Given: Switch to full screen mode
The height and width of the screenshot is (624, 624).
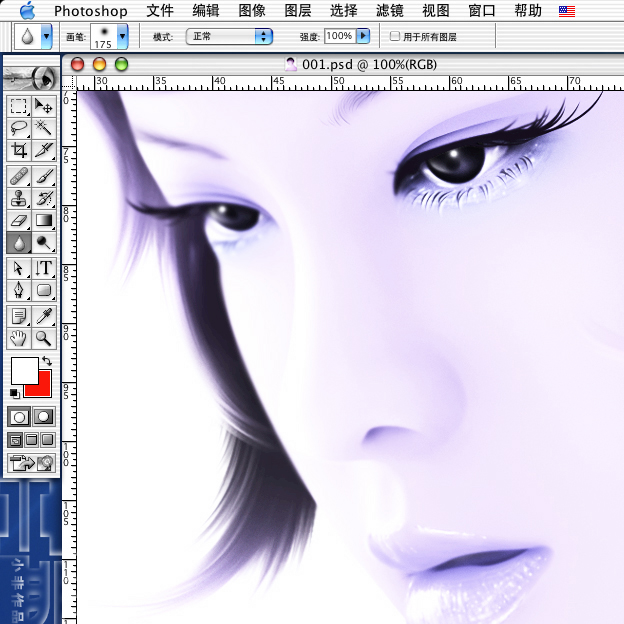Looking at the screenshot, I should [47, 440].
